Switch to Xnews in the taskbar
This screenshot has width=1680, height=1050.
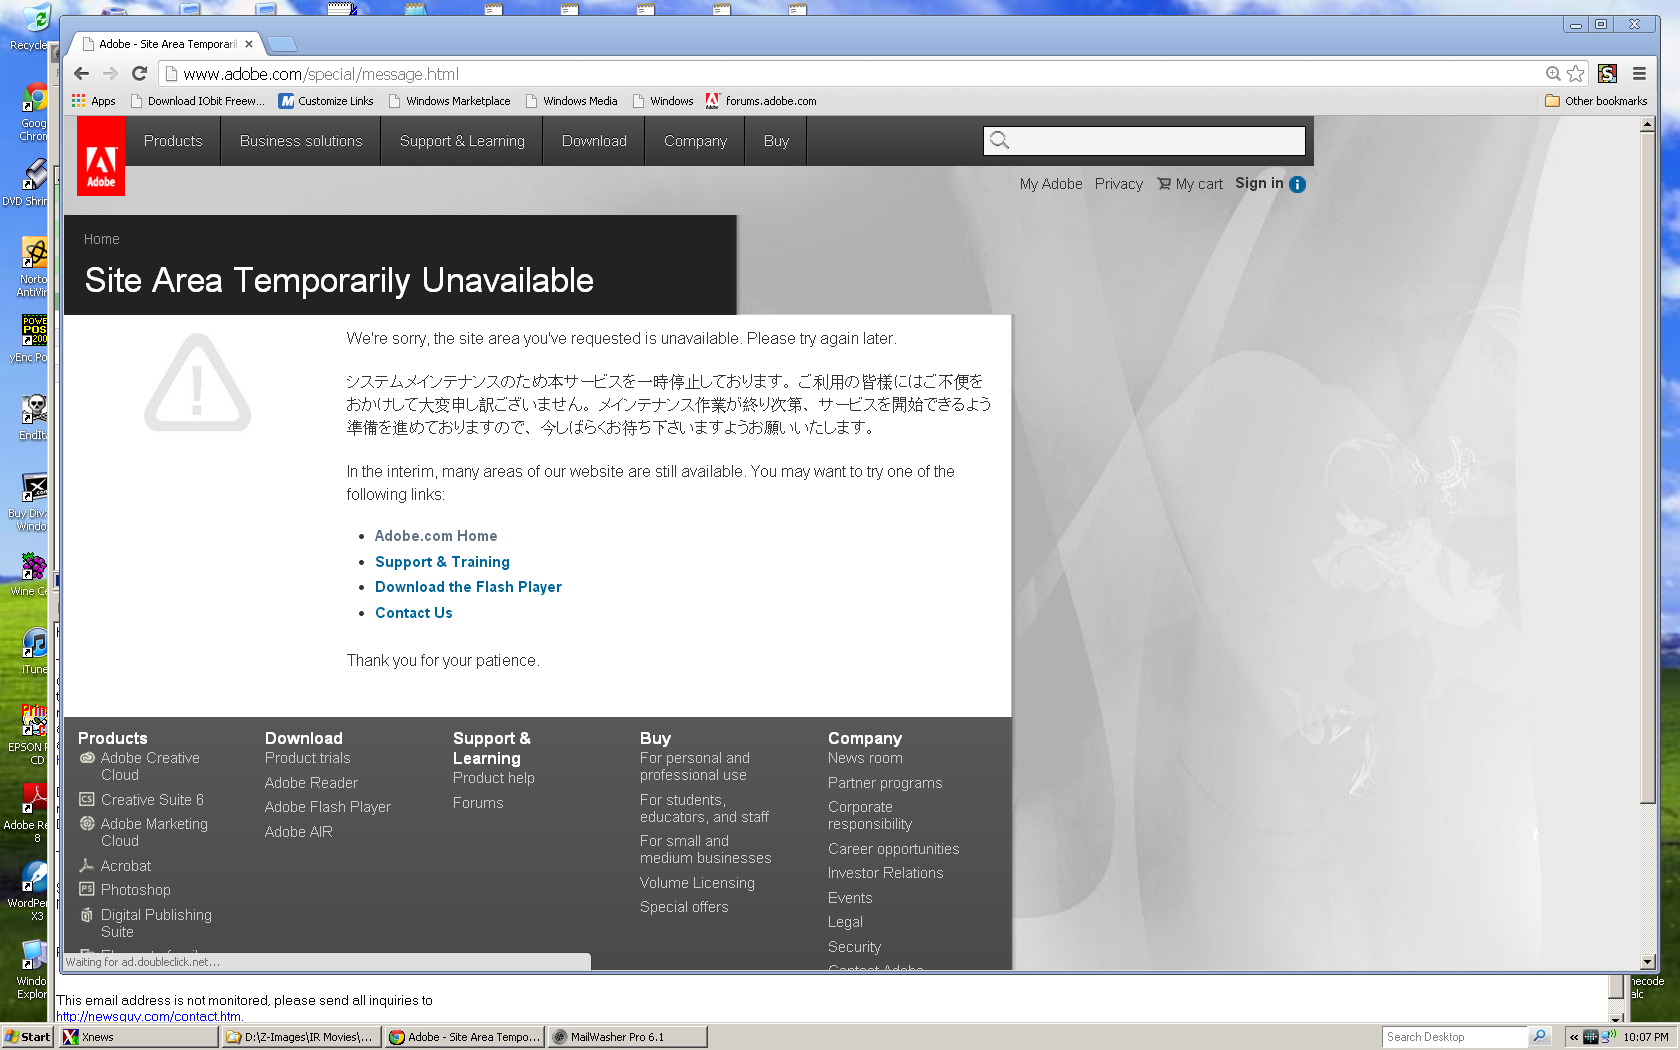138,1037
